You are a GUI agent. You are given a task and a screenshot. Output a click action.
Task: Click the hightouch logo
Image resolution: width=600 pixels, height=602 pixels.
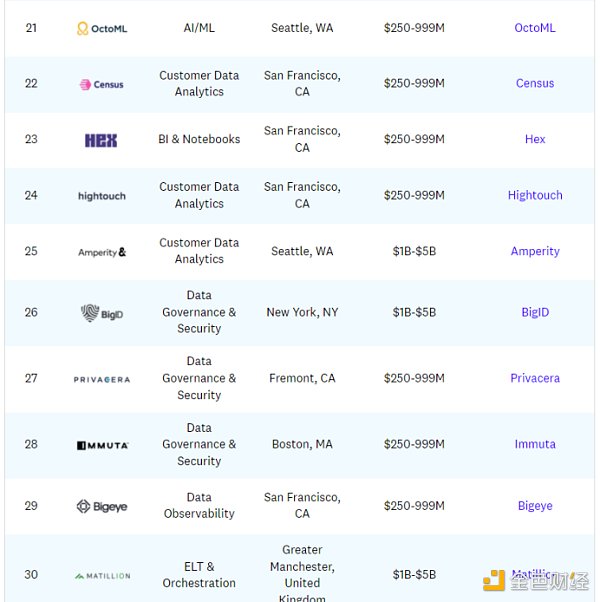point(102,196)
